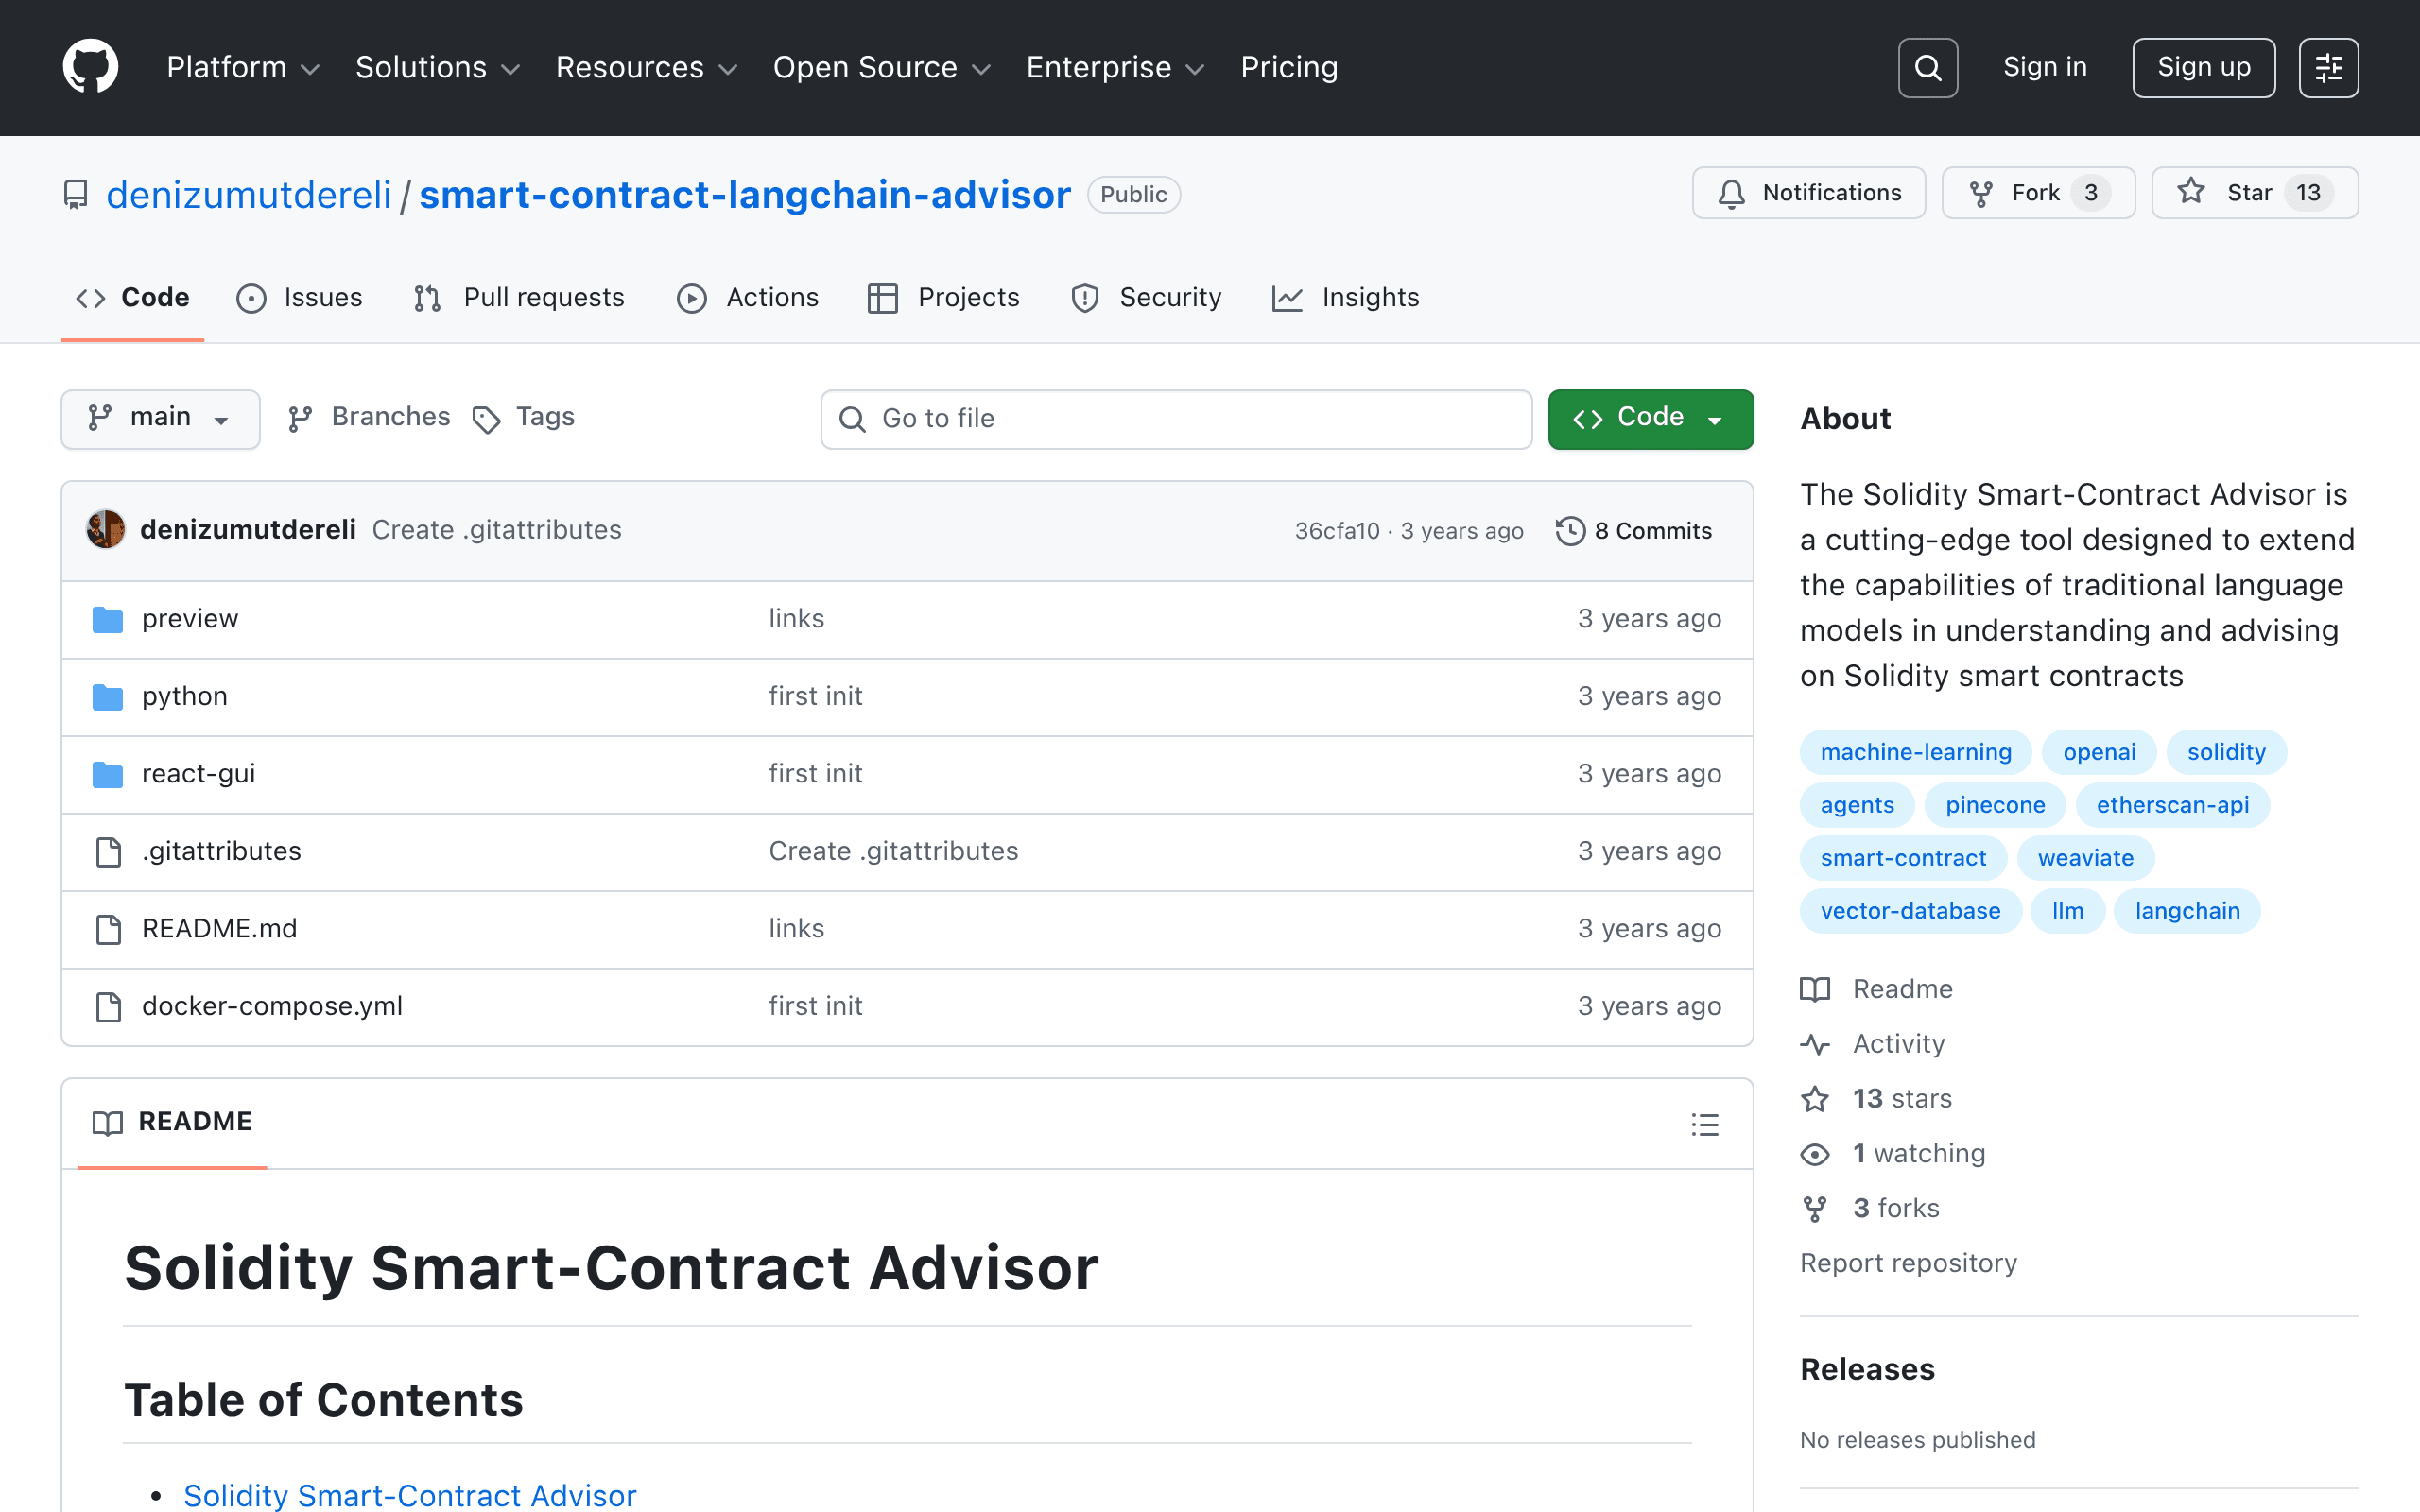The width and height of the screenshot is (2420, 1512).
Task: View Tags list
Action: click(x=524, y=418)
